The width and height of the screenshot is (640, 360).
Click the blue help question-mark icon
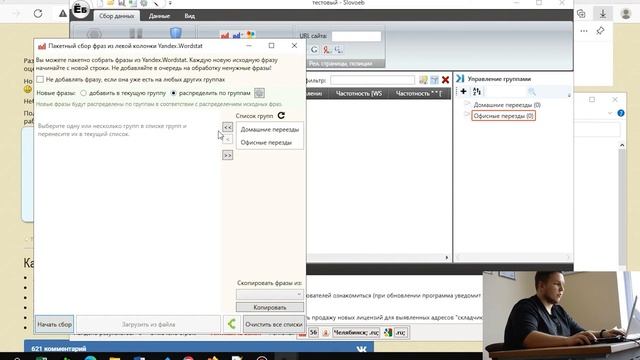click(621, 113)
